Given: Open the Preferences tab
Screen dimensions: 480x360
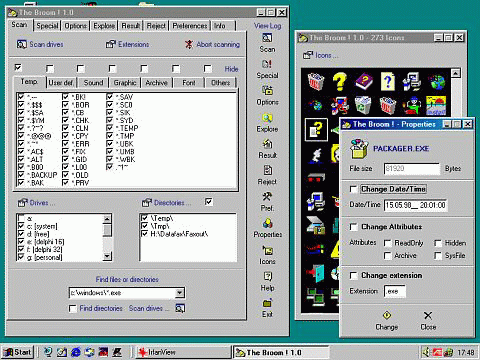Looking at the screenshot, I should [190, 26].
